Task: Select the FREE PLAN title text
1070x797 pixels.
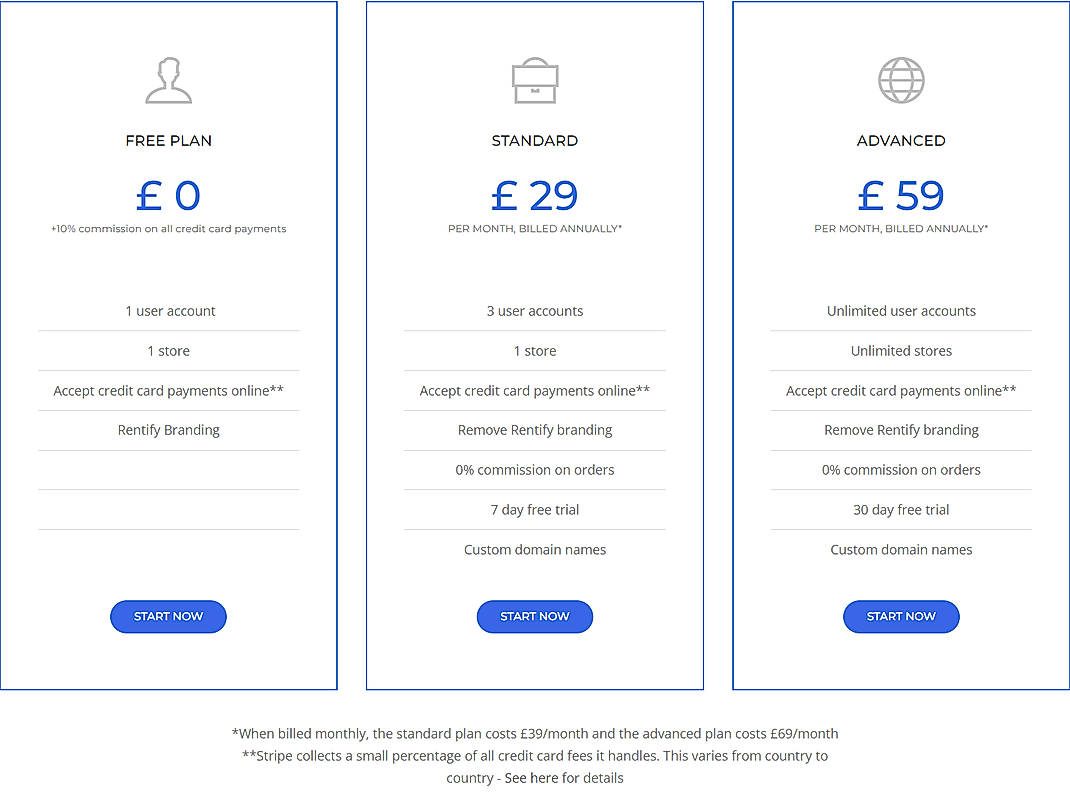Action: tap(168, 141)
